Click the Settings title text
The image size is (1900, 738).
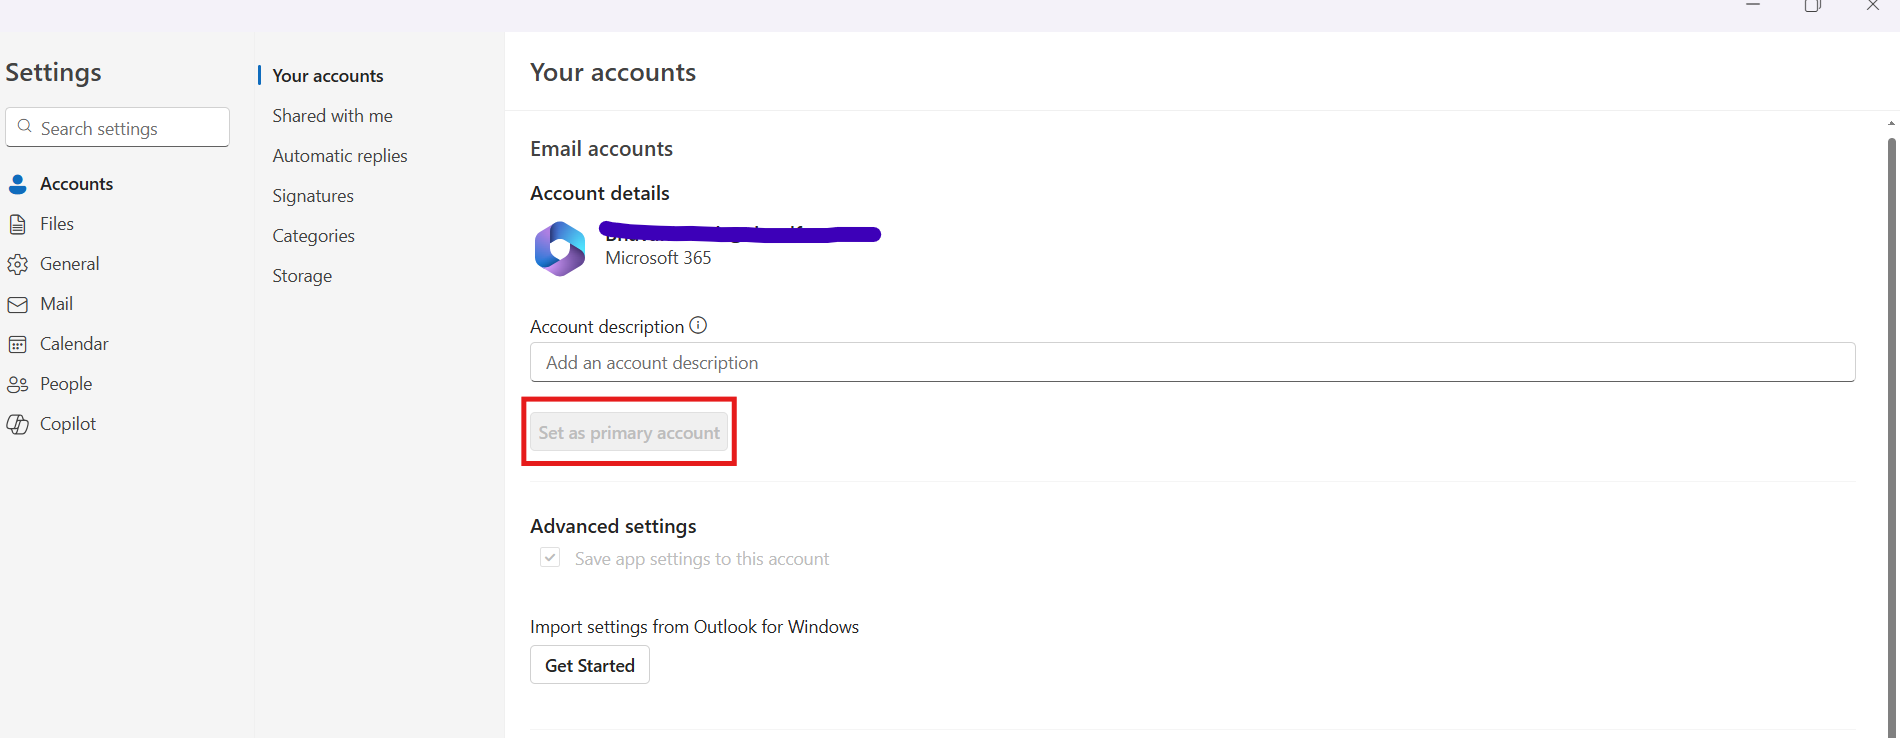53,72
